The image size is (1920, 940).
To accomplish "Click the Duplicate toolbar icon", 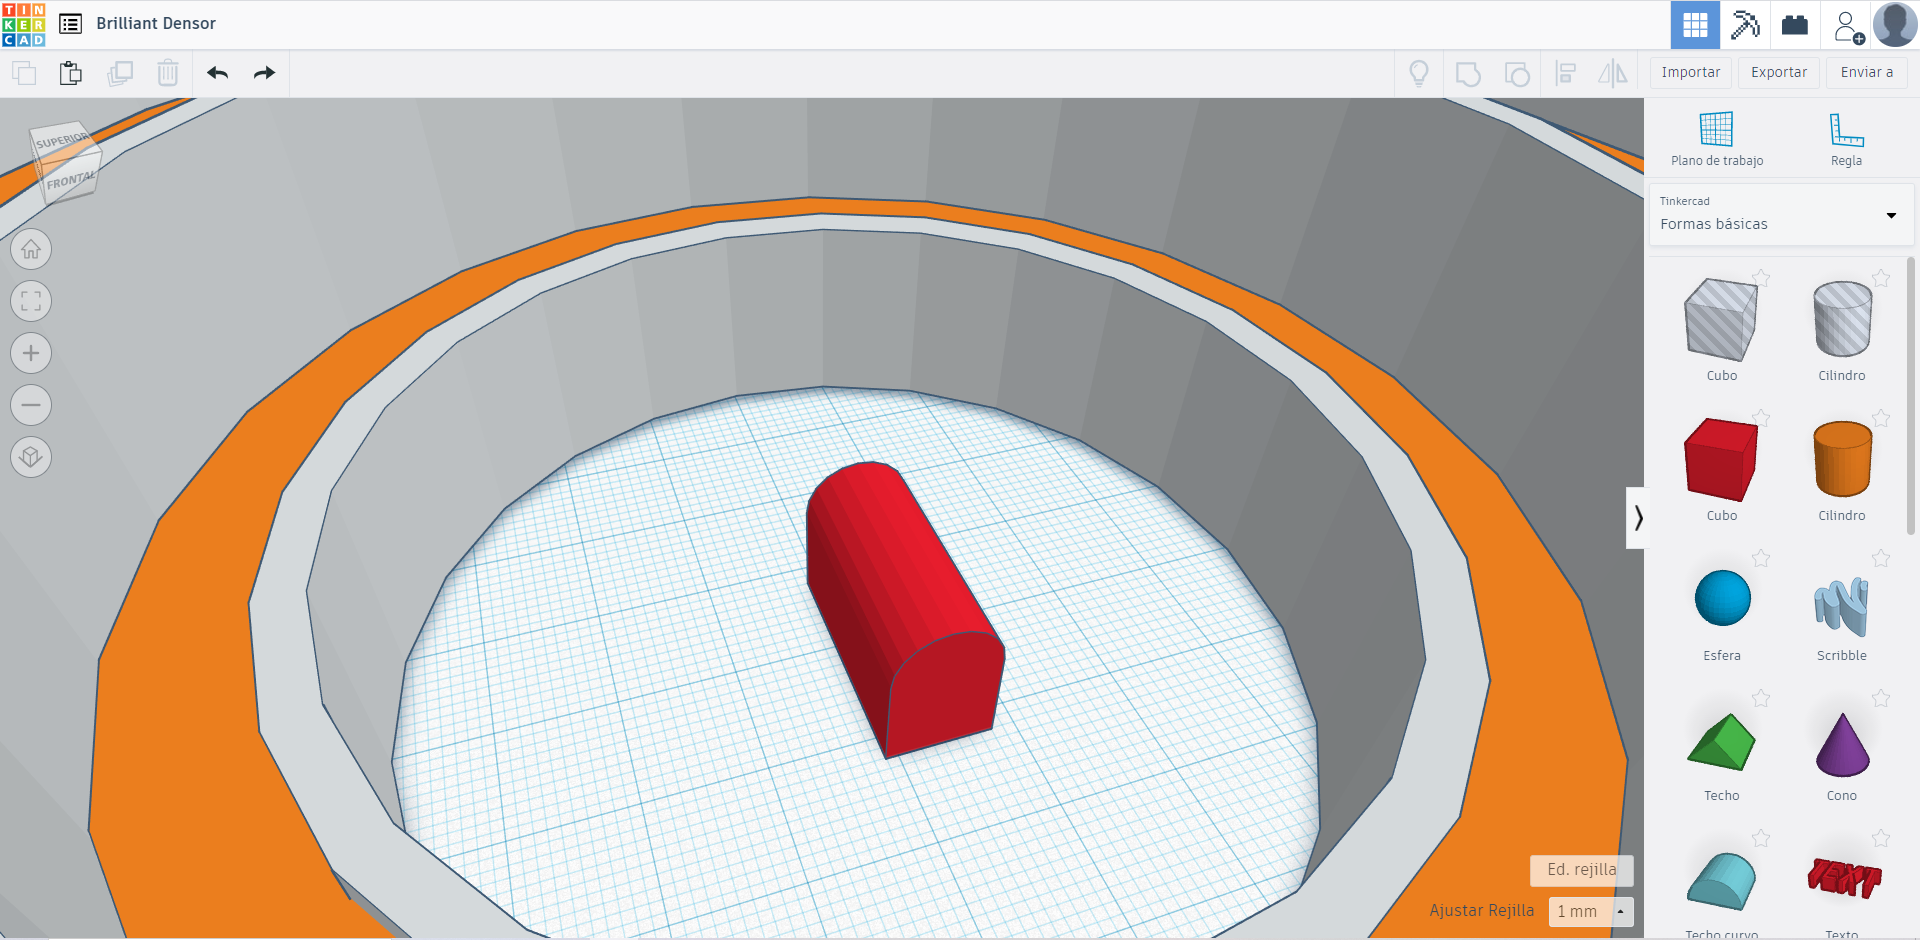I will pos(120,73).
